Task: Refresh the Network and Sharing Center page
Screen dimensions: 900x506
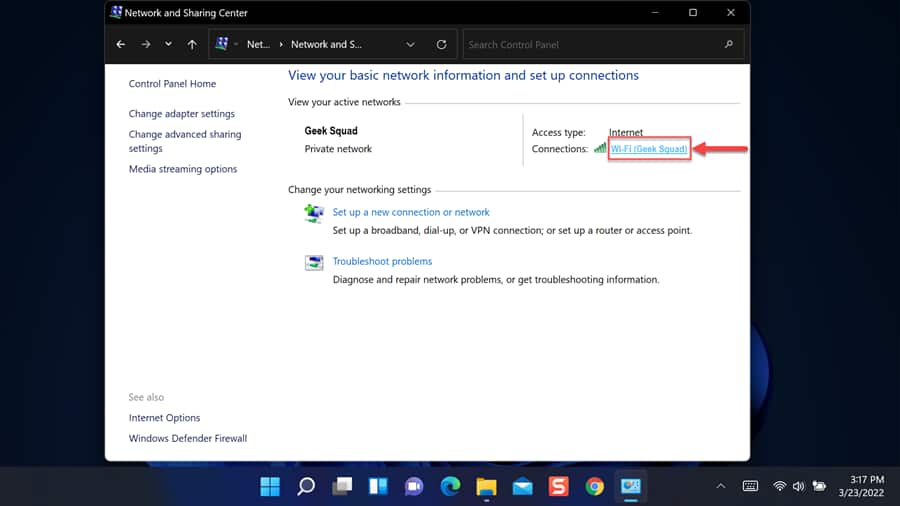Action: coord(441,44)
